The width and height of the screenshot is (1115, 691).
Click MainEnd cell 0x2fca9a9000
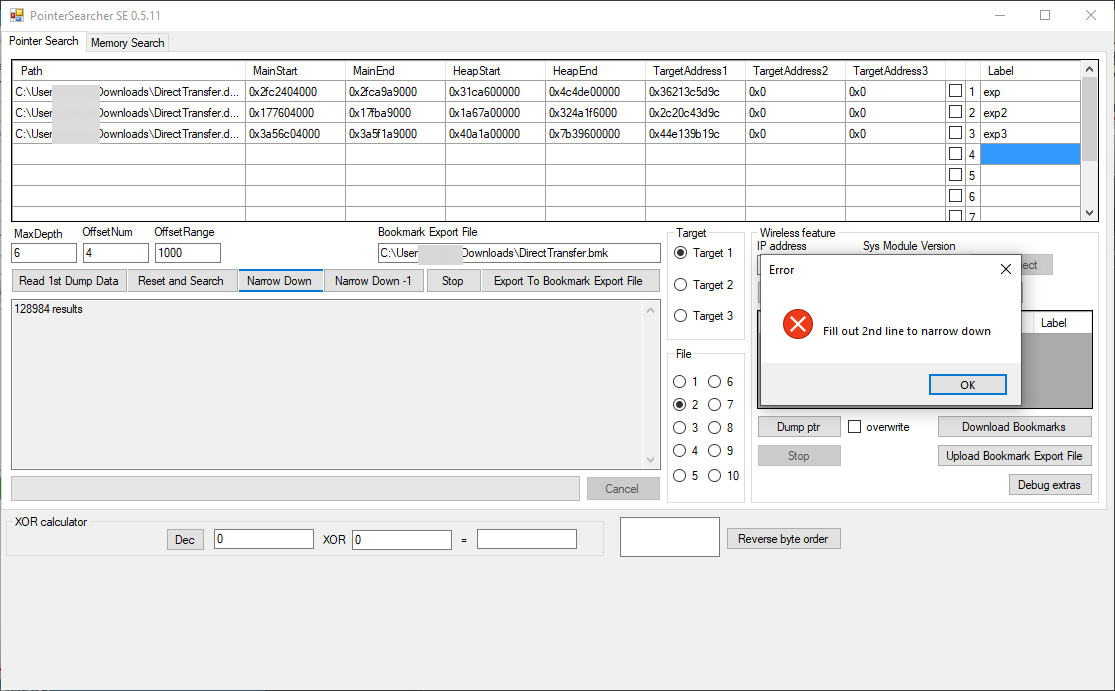pyautogui.click(x=395, y=92)
